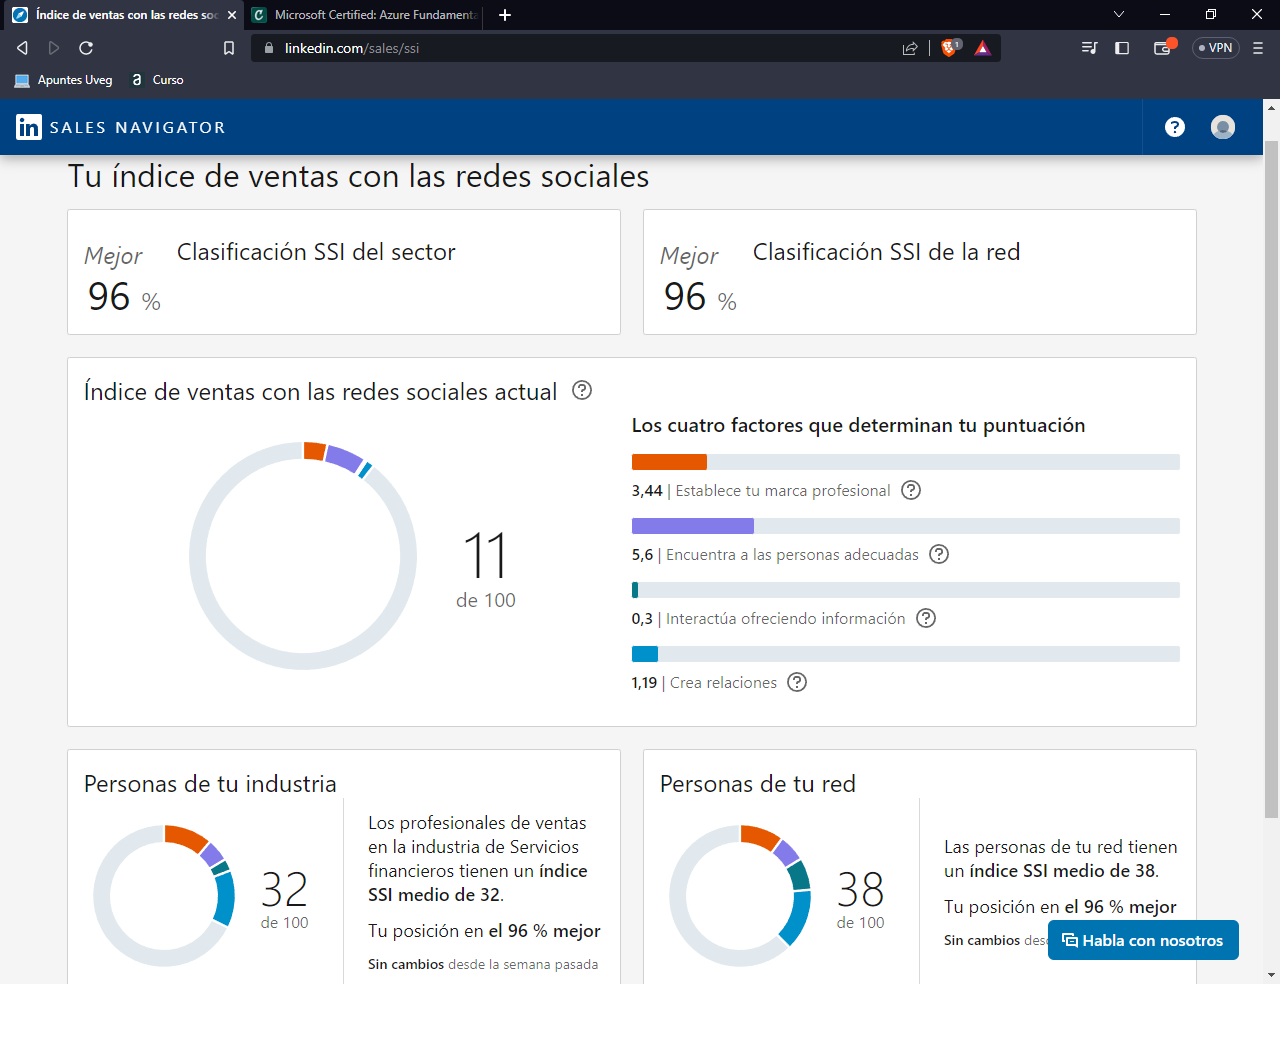Click help icon for Crea relaciones
The width and height of the screenshot is (1284, 1050).
pos(797,682)
